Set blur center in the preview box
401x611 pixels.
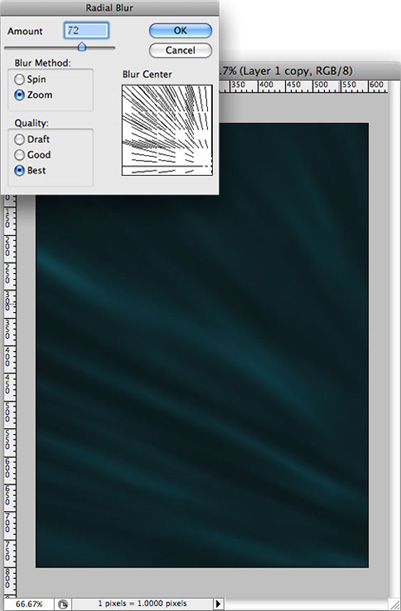point(167,130)
